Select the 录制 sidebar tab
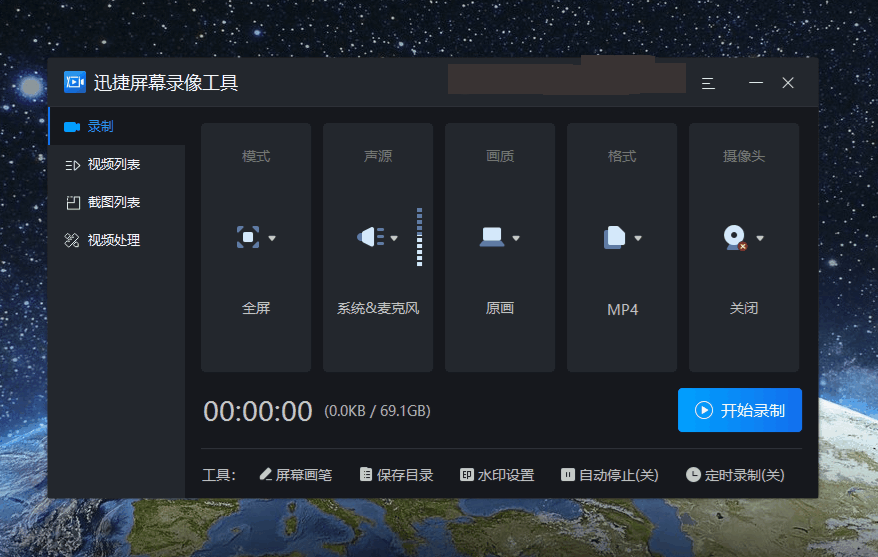Viewport: 878px width, 557px height. [x=116, y=127]
